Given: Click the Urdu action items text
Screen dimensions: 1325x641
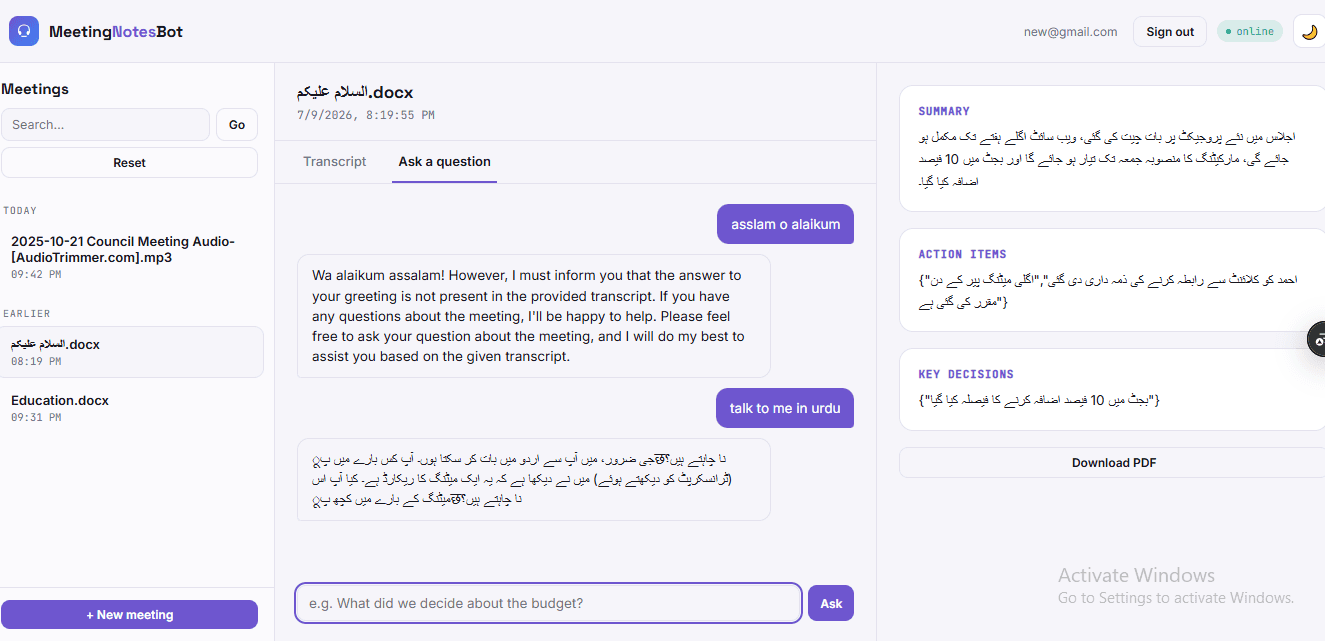Looking at the screenshot, I should coord(1107,290).
